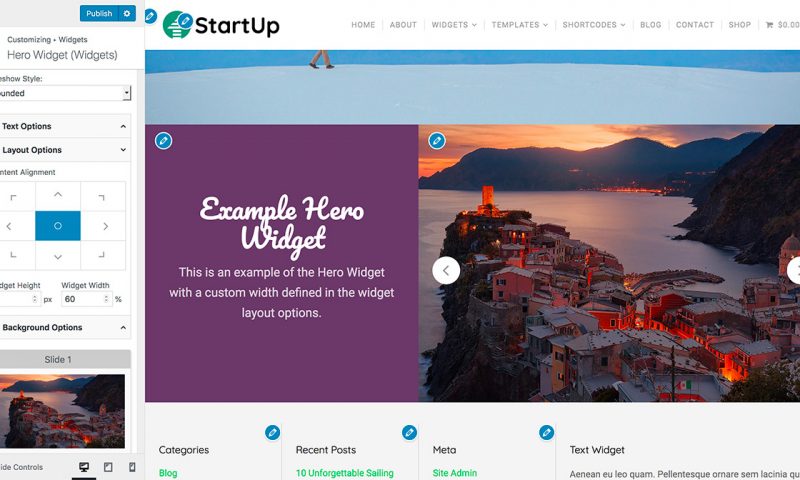800x480 pixels.
Task: Open the Widgets navigation menu
Action: (454, 24)
